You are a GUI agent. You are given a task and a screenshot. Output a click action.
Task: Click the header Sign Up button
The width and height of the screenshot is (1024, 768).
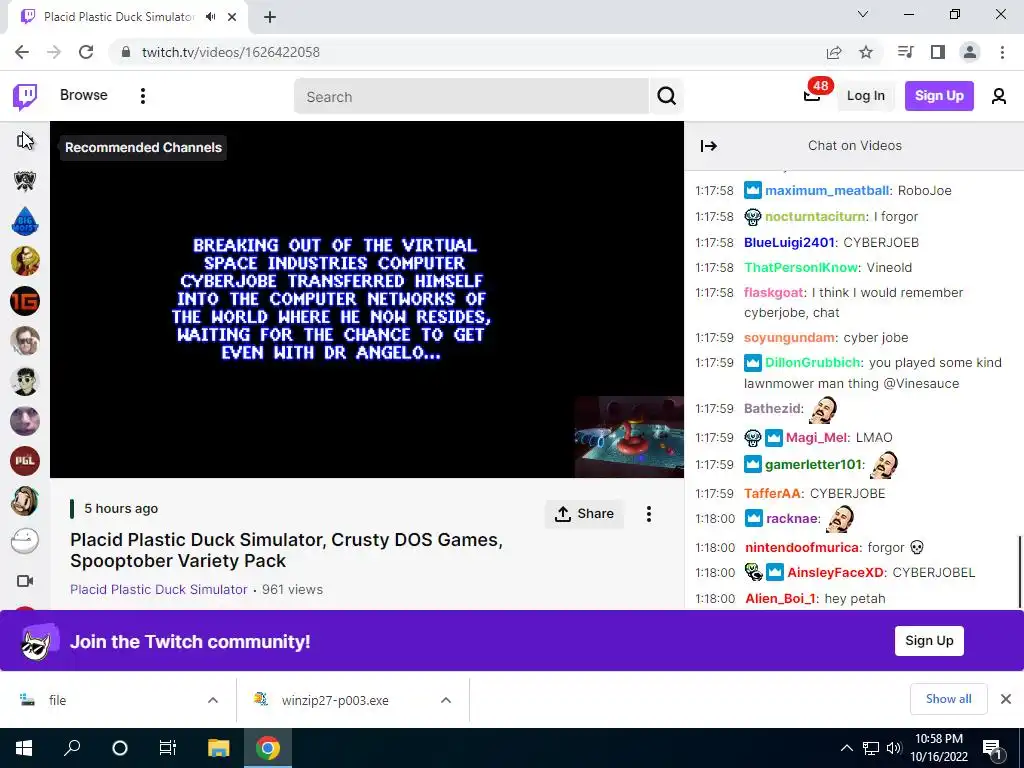tap(939, 96)
